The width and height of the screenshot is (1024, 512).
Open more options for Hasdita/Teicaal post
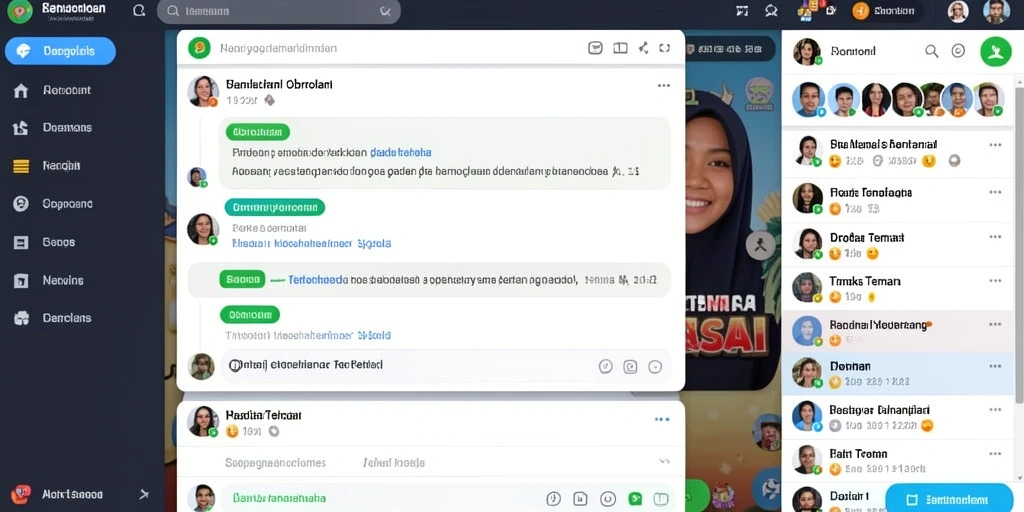click(662, 419)
